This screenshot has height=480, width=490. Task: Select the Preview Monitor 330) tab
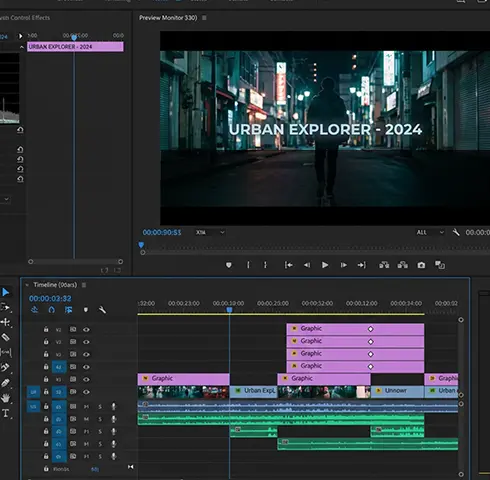click(168, 18)
